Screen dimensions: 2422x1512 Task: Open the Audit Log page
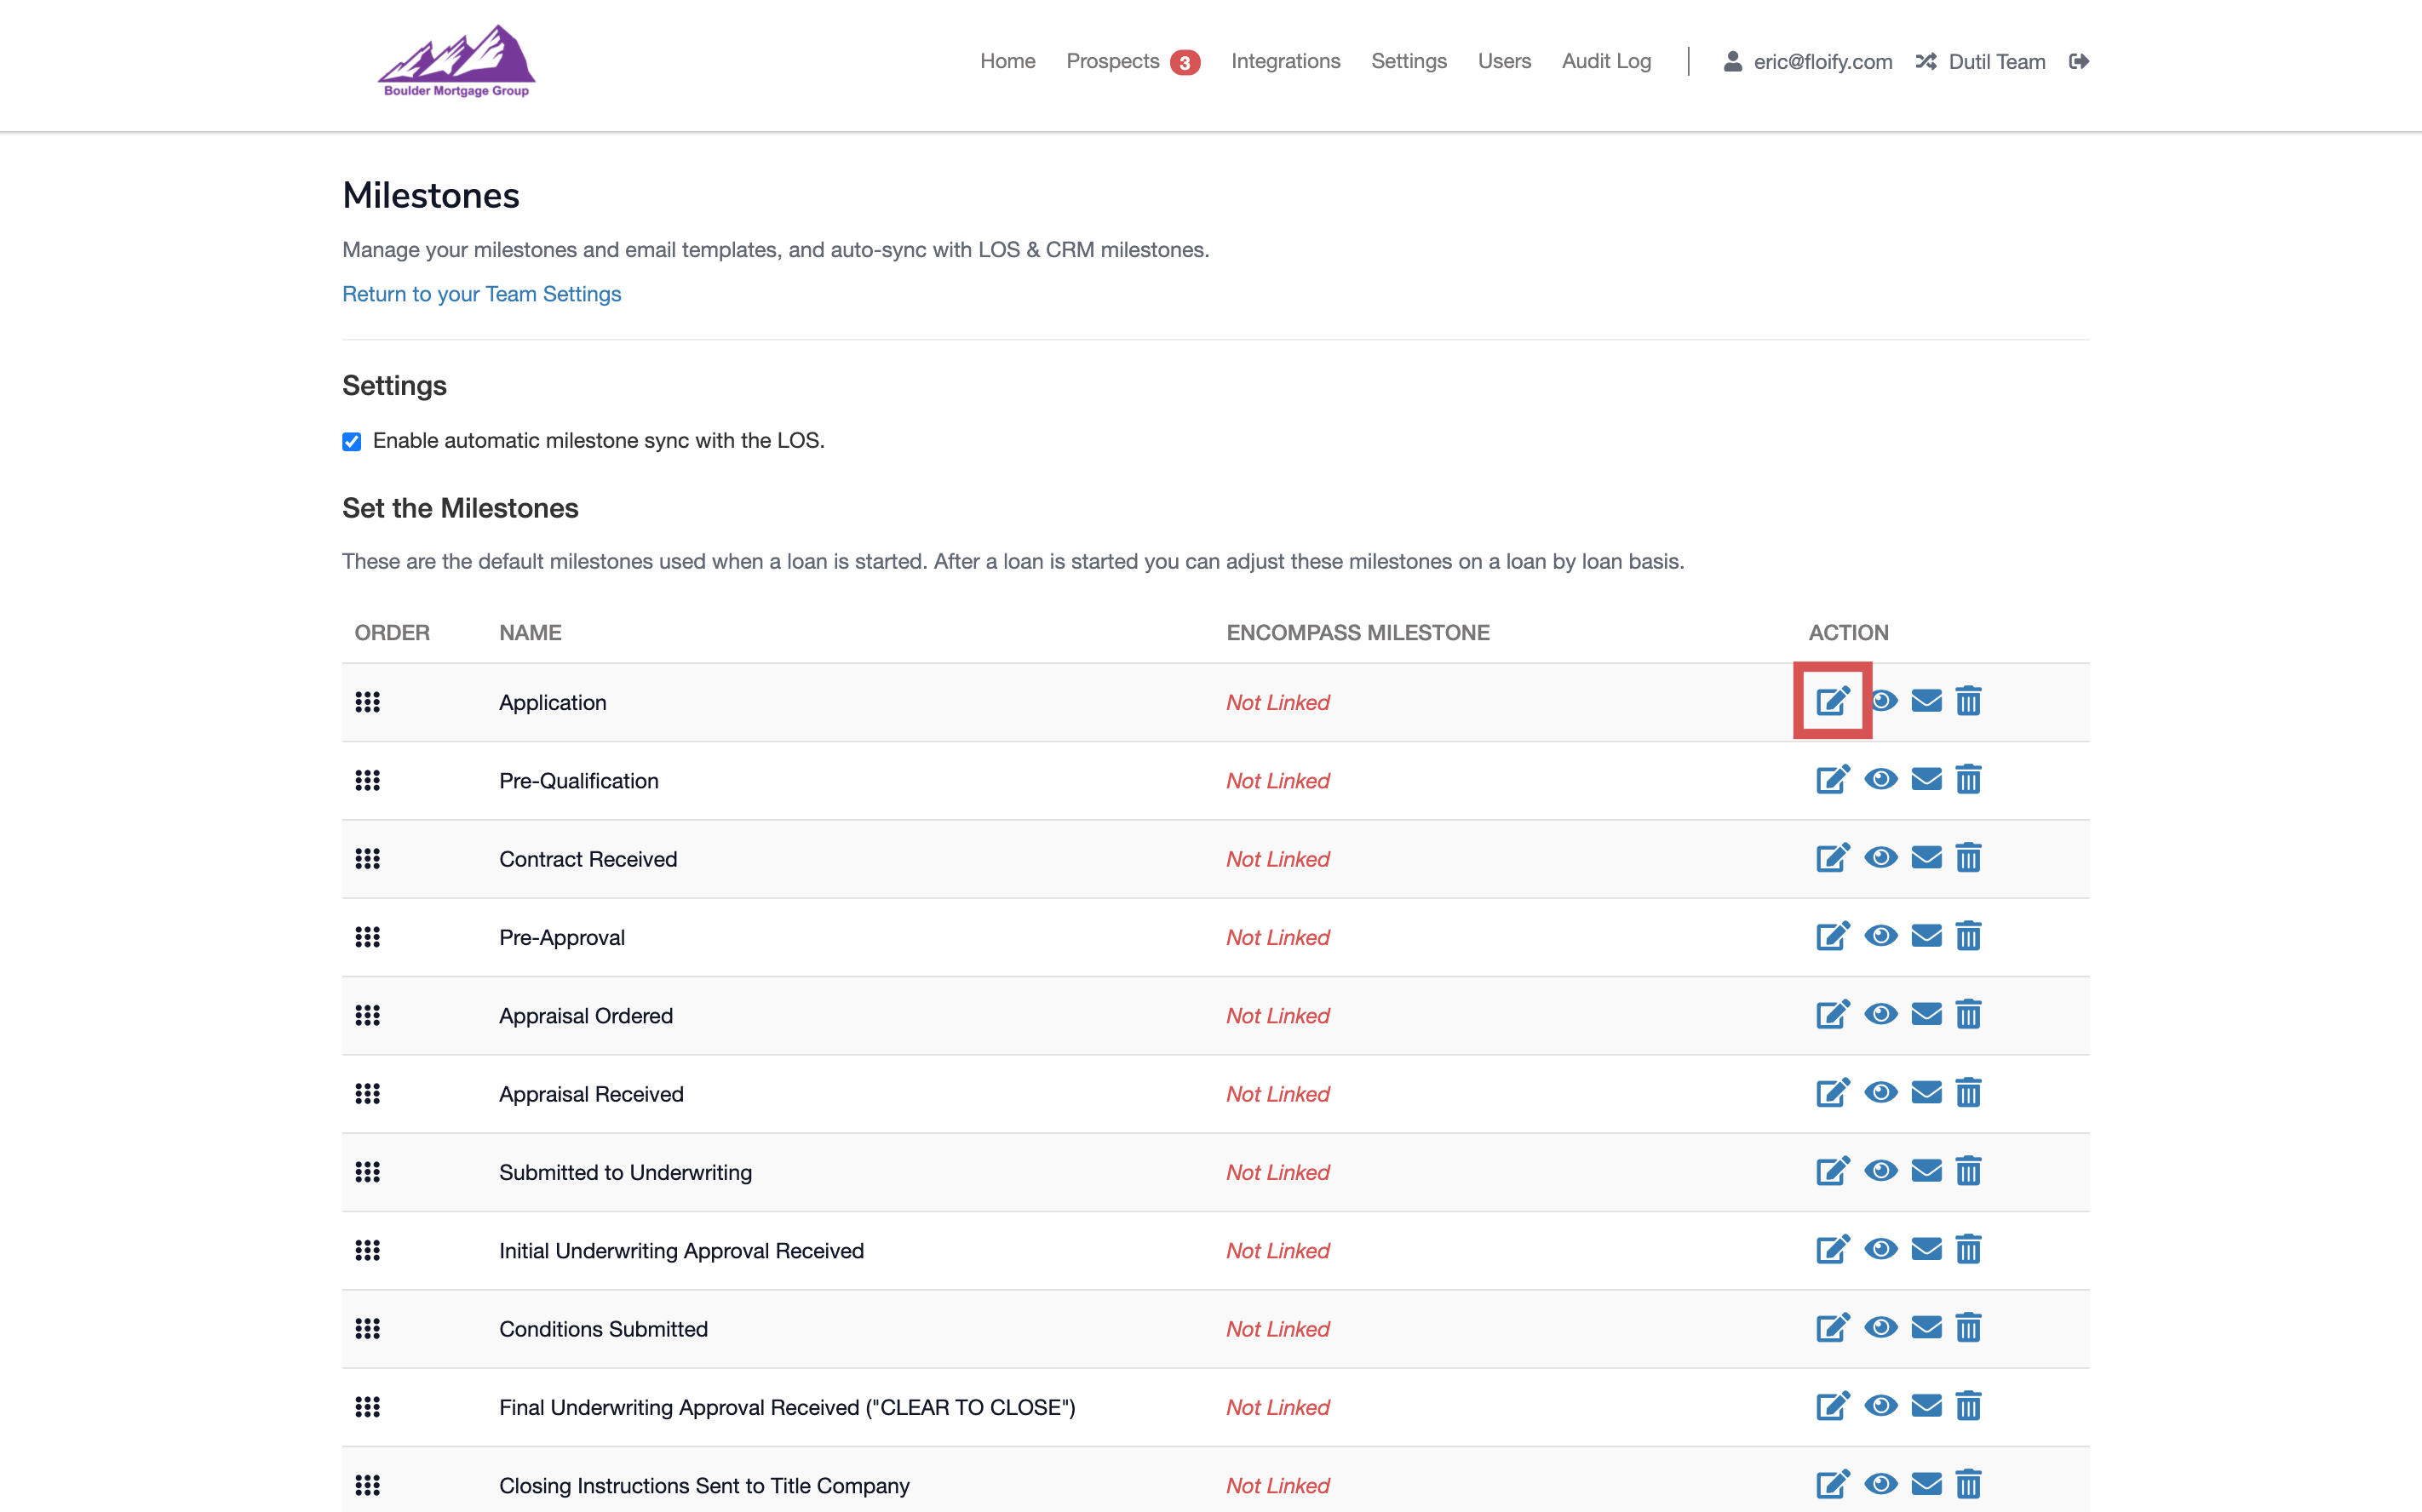click(1606, 61)
